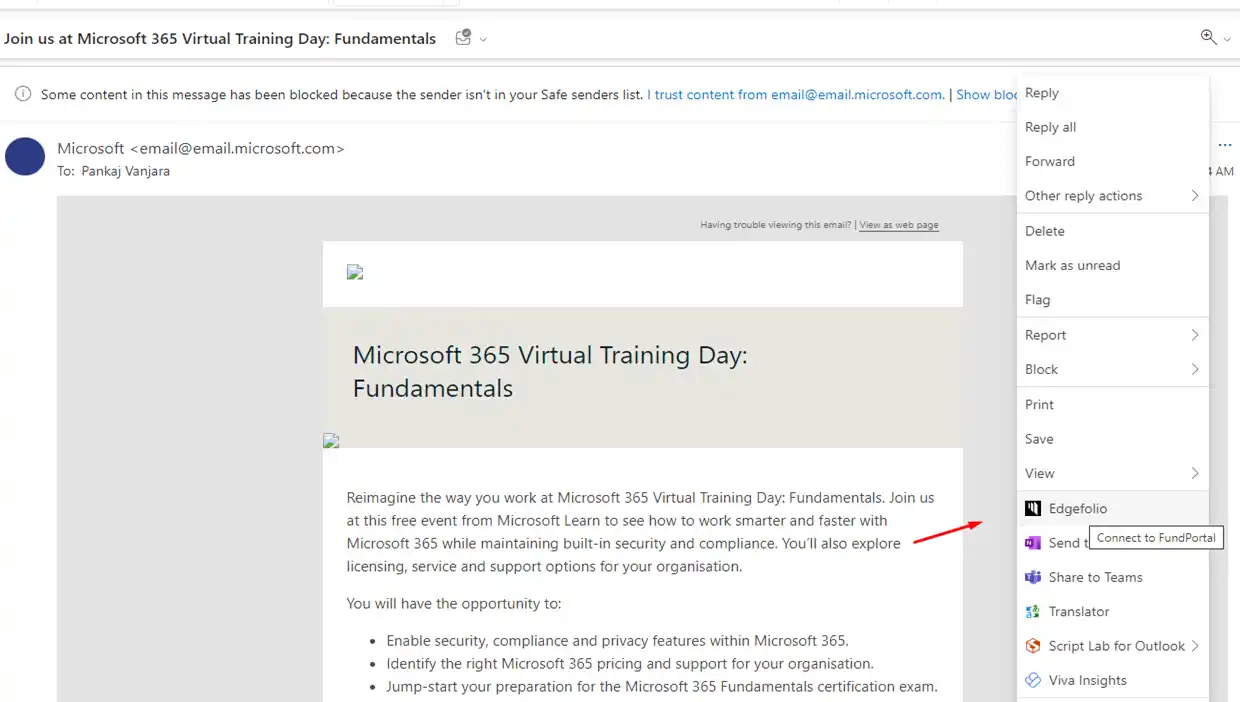Viewport: 1240px width, 702px height.
Task: Click 'You will have the opportunity to:' text
Action: coord(454,604)
